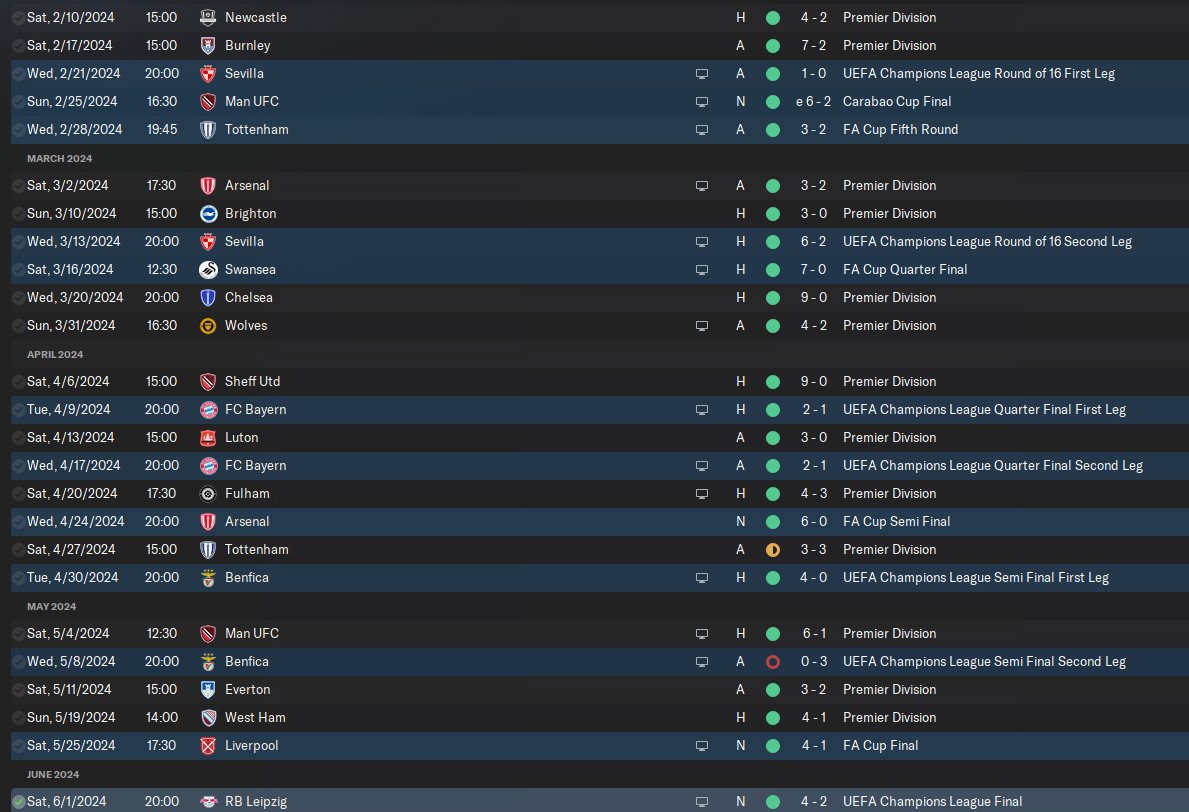The image size is (1189, 812).
Task: Toggle the check circle beside Sat, 2/10/2024
Action: 18,17
